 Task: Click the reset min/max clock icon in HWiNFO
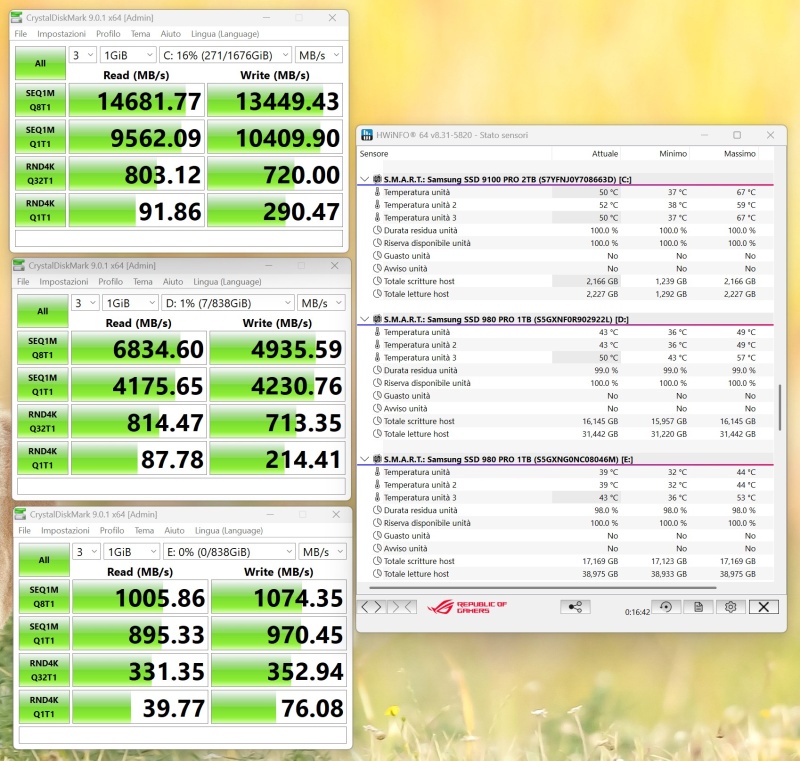(x=665, y=607)
